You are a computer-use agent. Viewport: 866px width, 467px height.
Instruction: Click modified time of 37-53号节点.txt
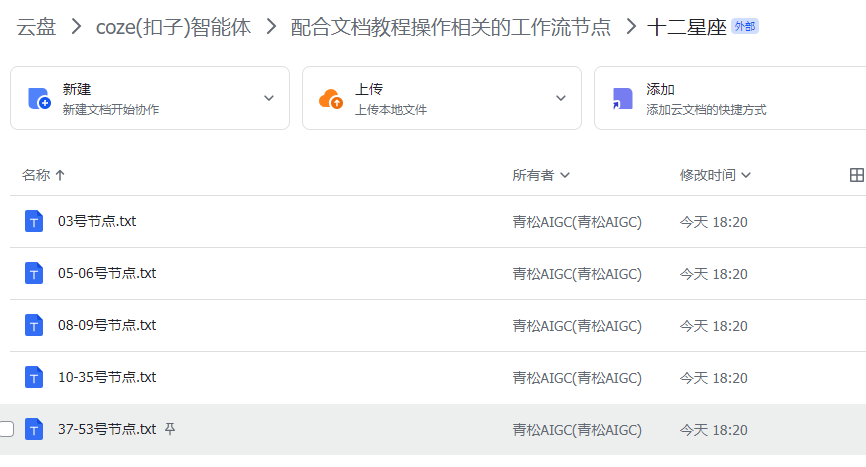(x=713, y=429)
